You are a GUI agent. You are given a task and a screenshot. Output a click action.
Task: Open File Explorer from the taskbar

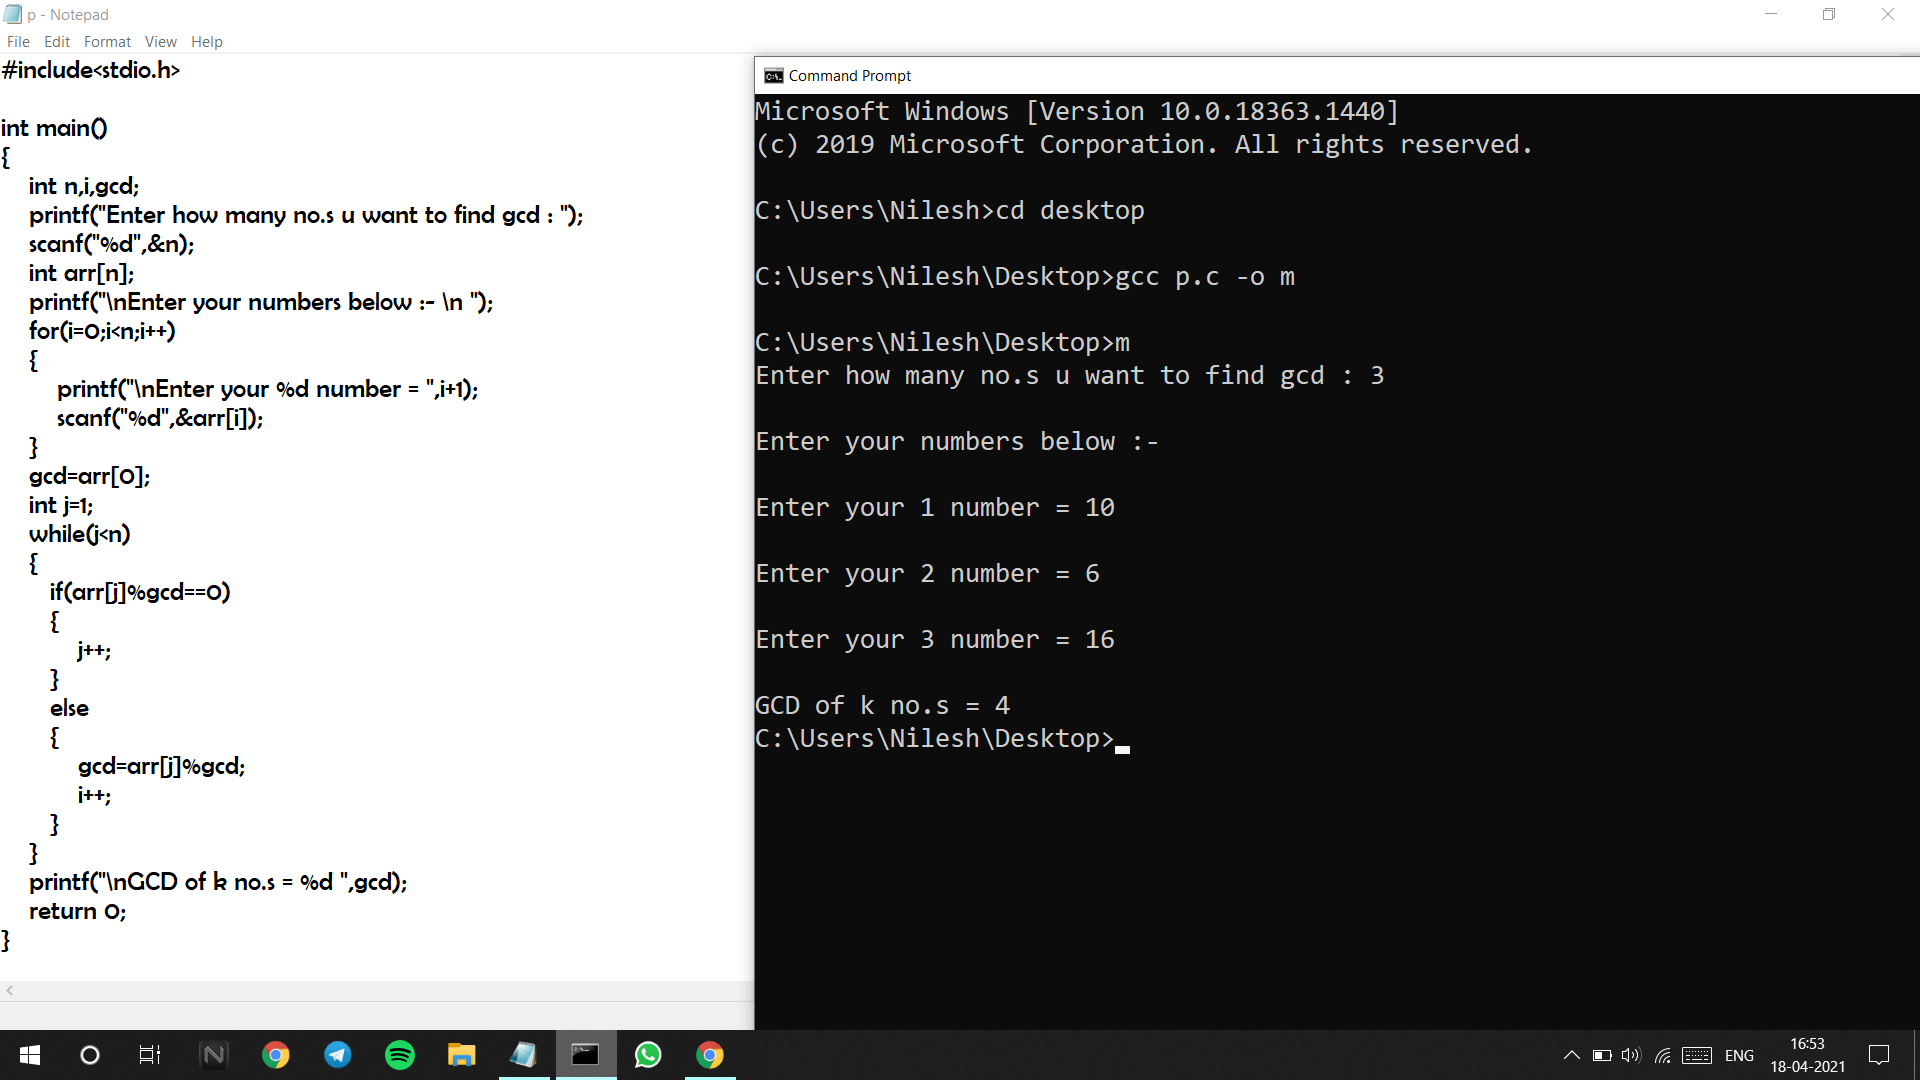461,1055
